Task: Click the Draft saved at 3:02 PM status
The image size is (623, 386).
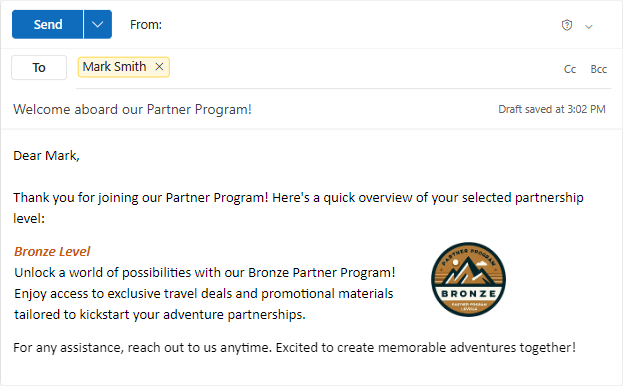Action: tap(552, 109)
